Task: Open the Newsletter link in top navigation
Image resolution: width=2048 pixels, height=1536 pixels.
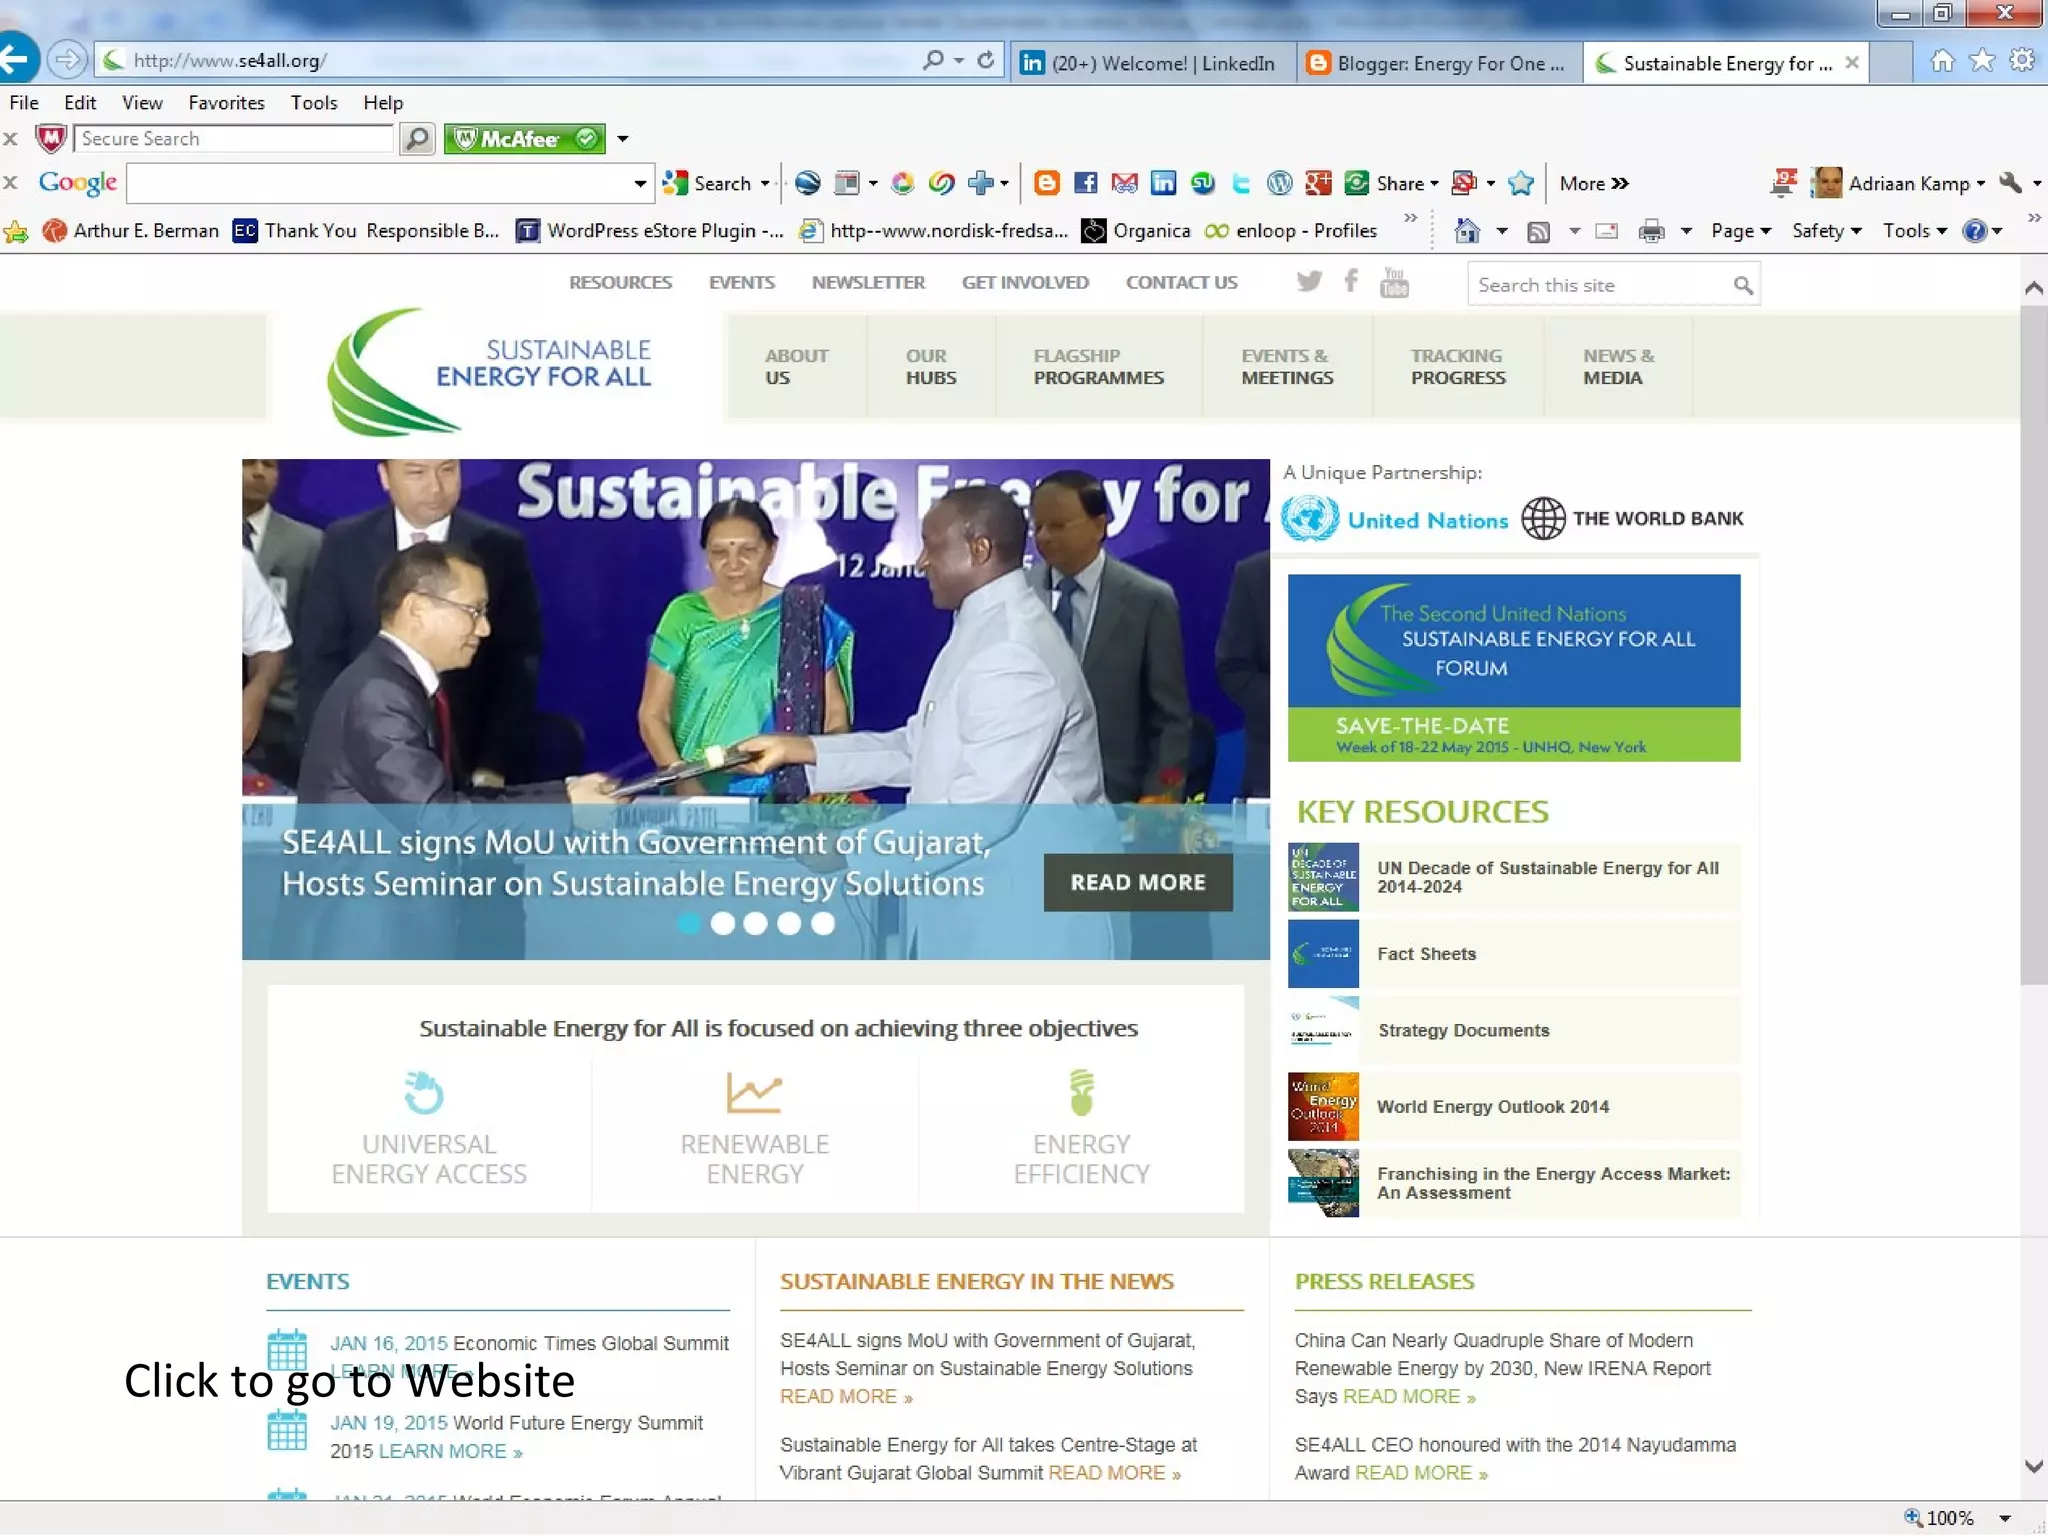Action: click(868, 283)
